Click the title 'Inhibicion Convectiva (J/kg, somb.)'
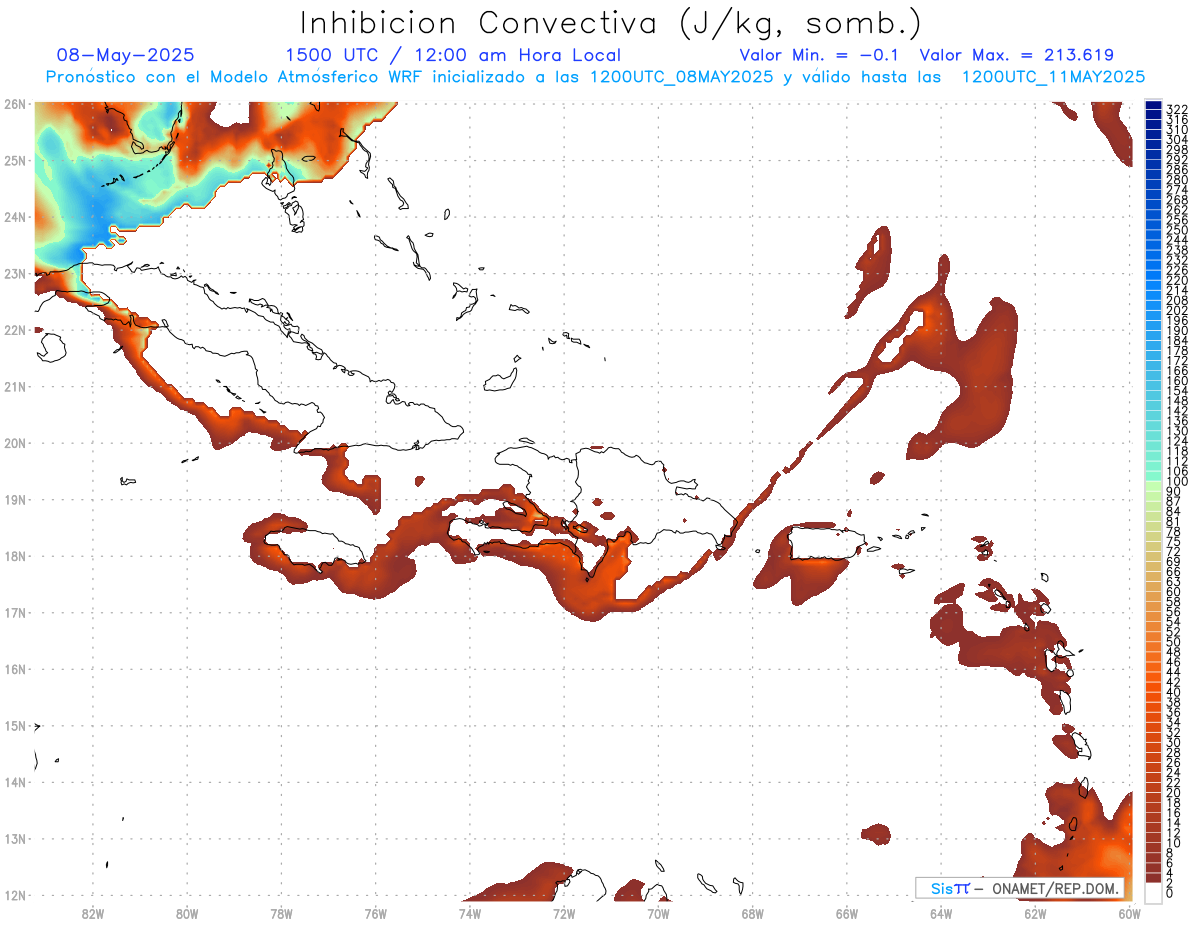 coord(610,24)
